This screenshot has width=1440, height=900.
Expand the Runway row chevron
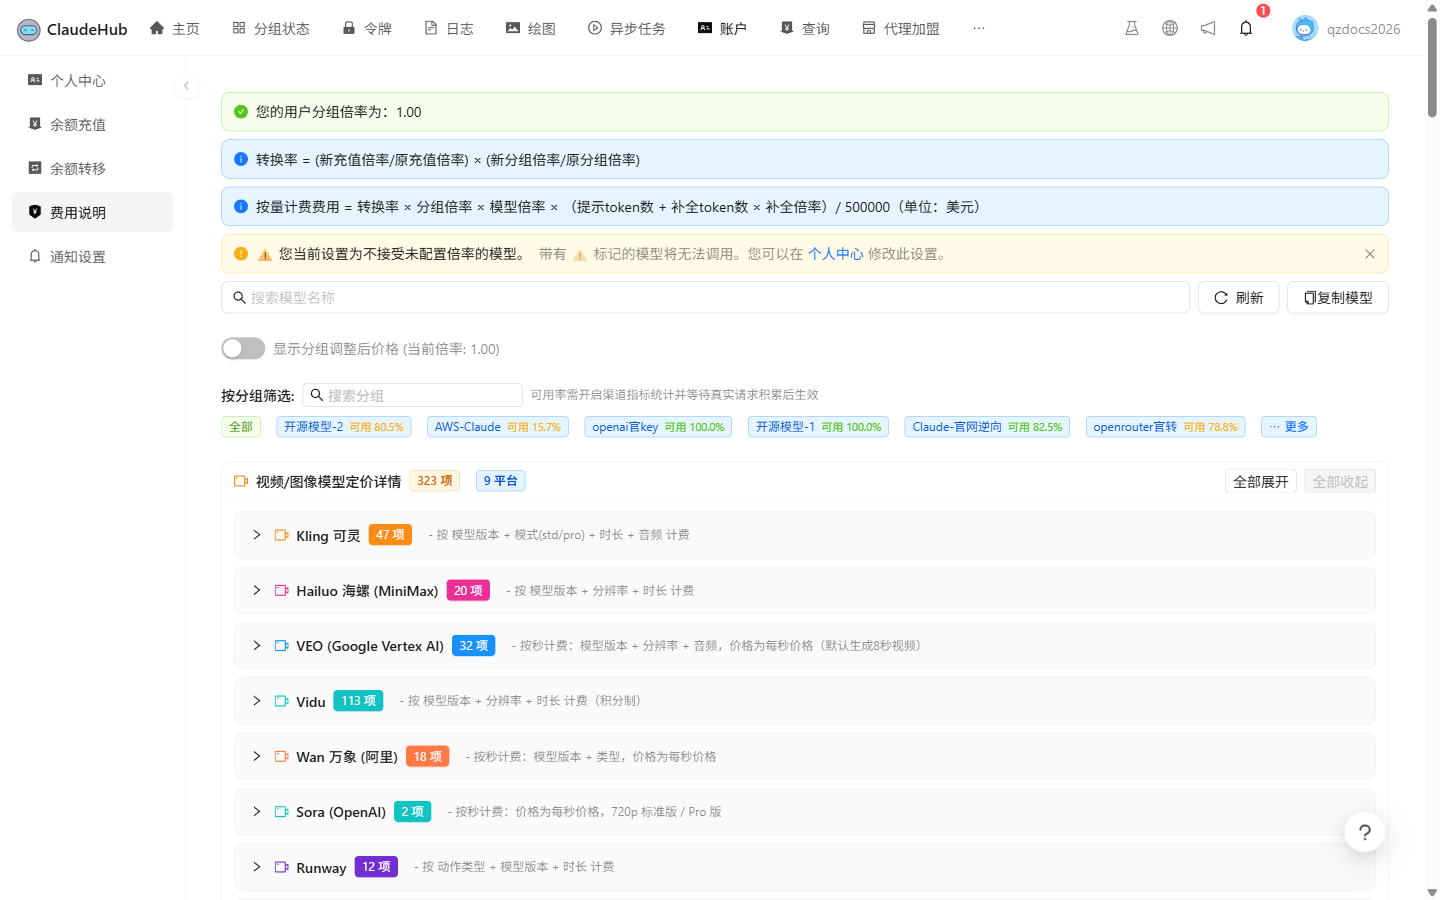pyautogui.click(x=257, y=867)
